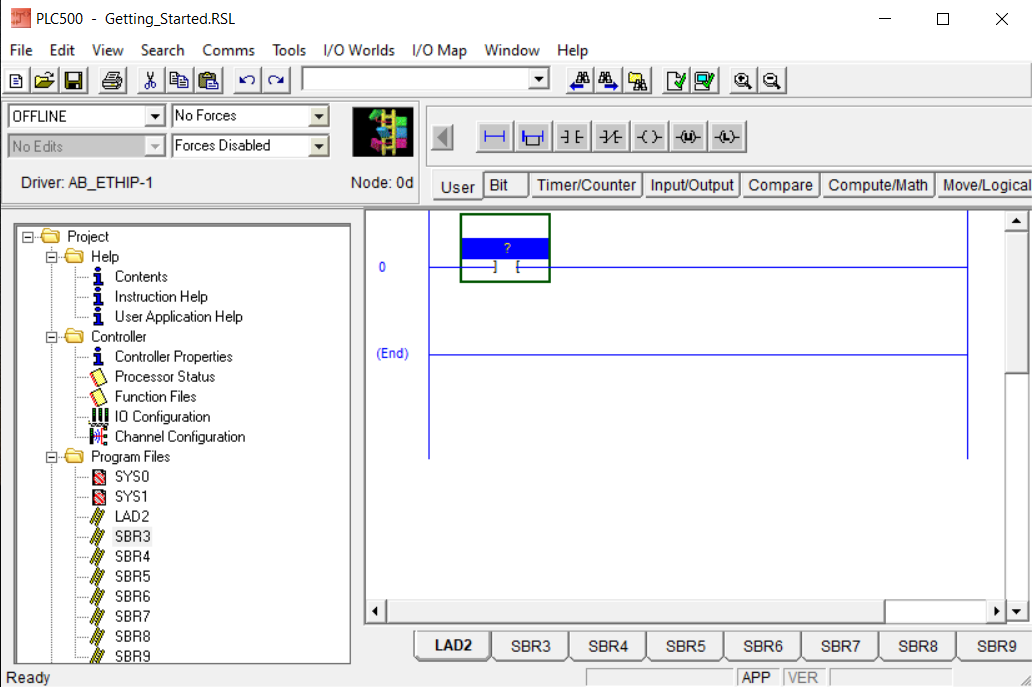Click the Open file folder icon
This screenshot has width=1032, height=687.
tap(44, 80)
